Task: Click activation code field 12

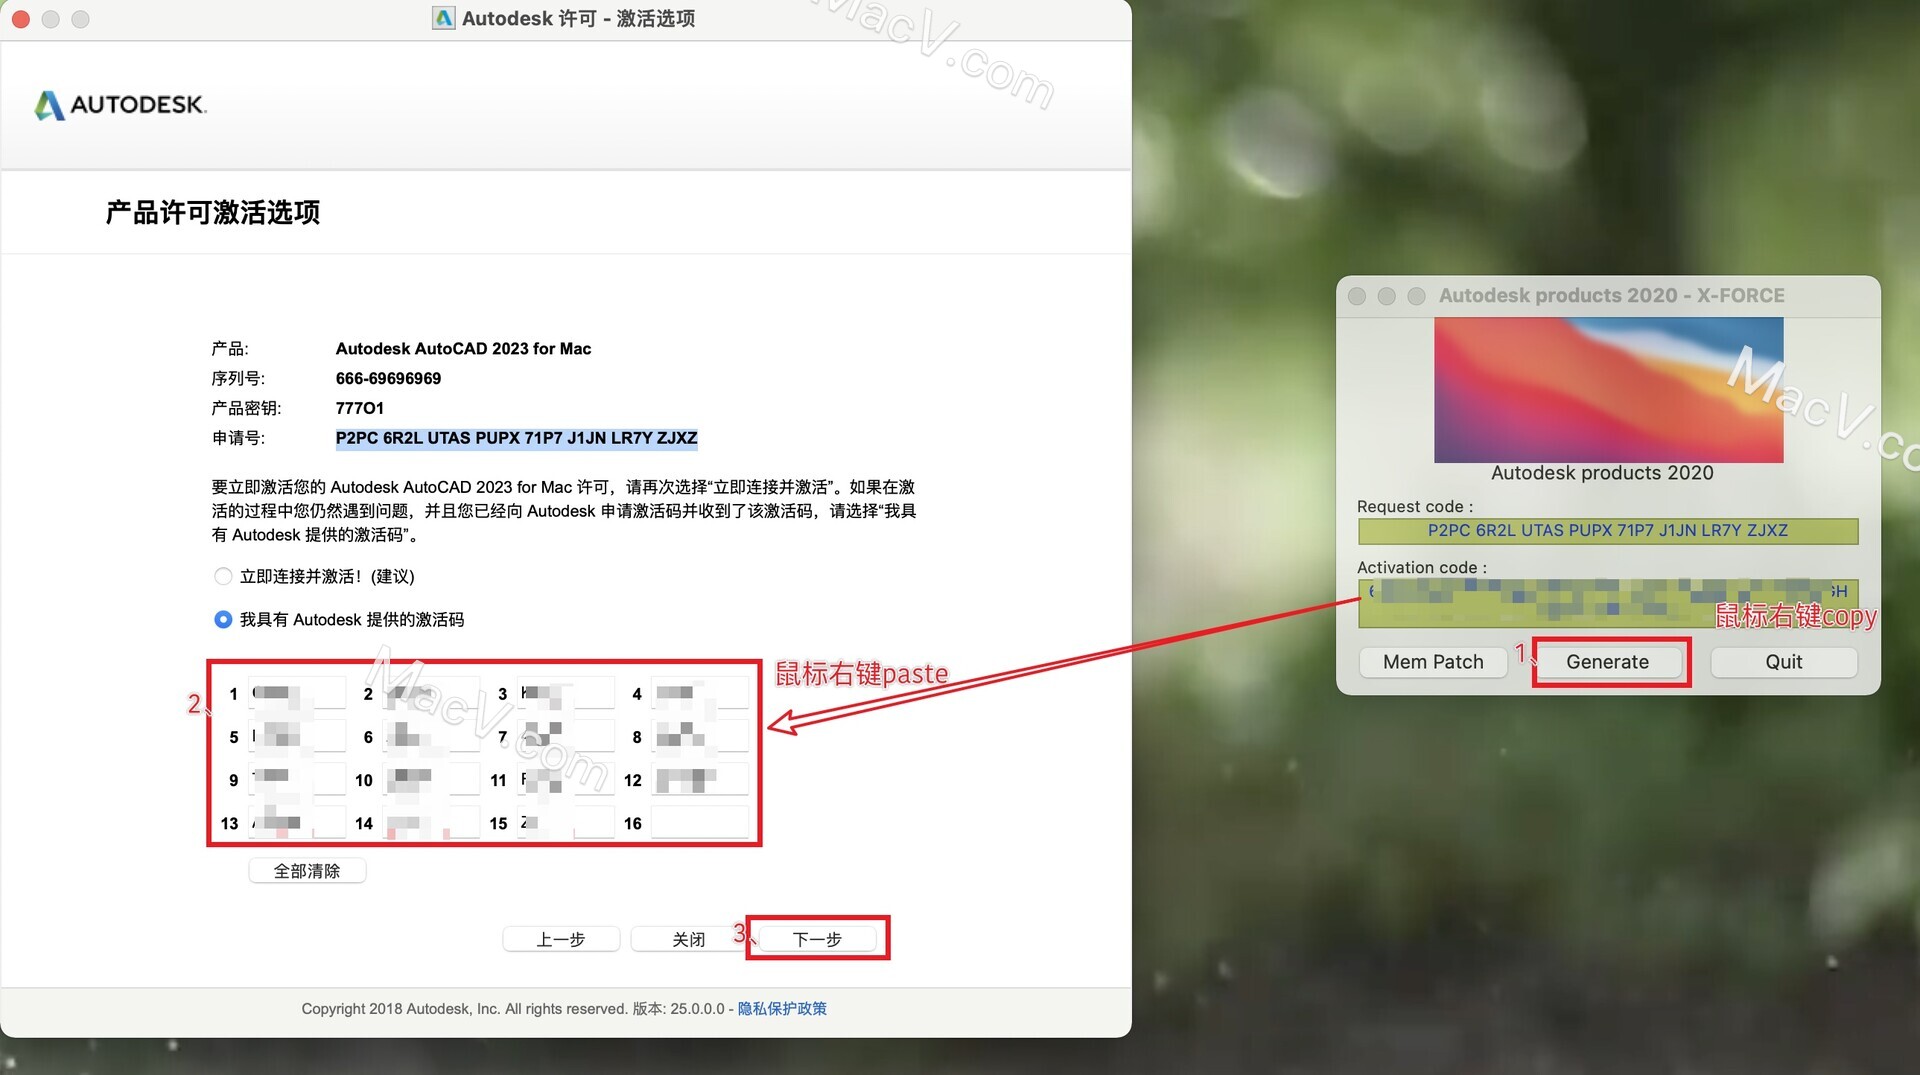Action: point(700,780)
